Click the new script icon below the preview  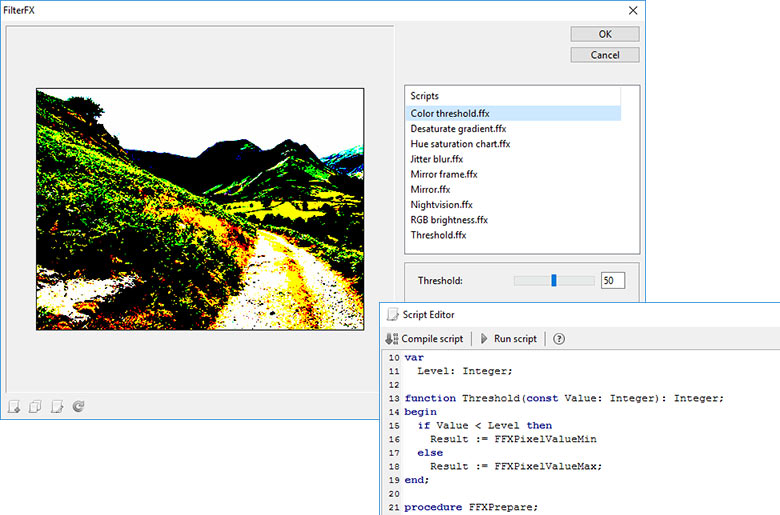tap(14, 407)
